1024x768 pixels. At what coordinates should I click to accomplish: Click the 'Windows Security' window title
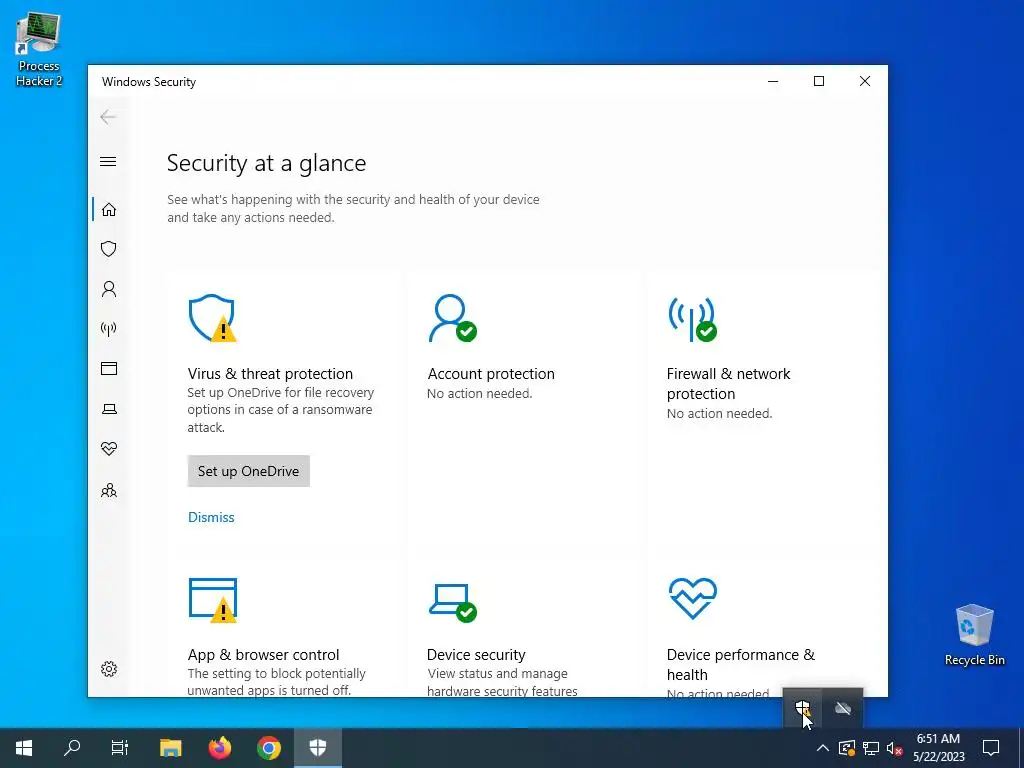click(x=149, y=82)
